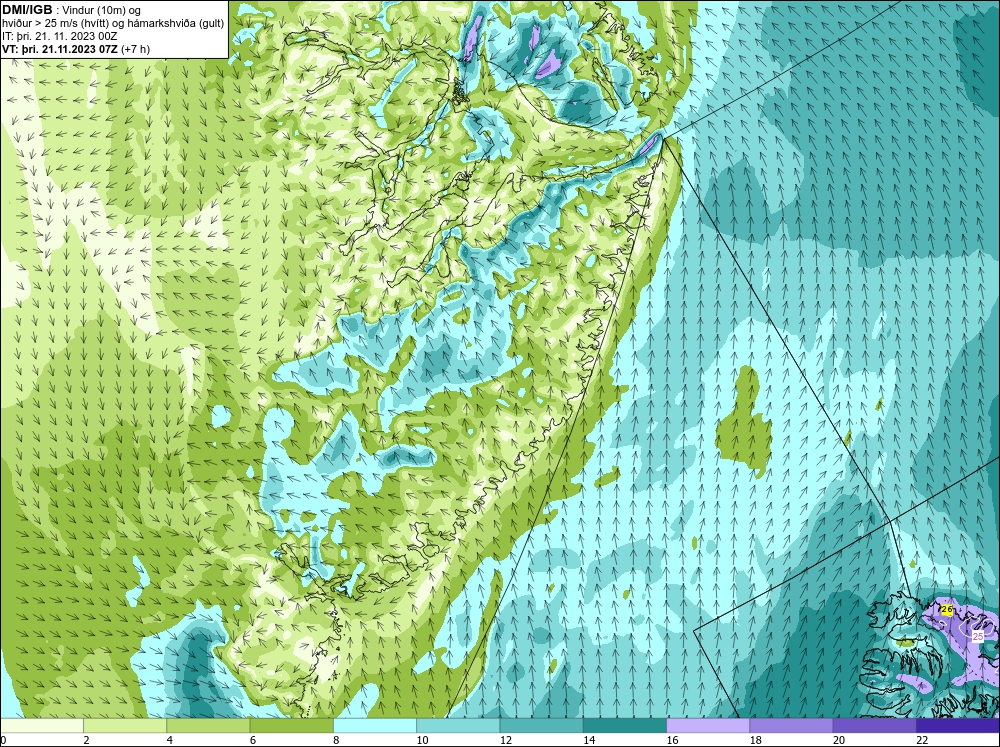Click the legend scale number '12'
1000x747 pixels.
click(506, 740)
